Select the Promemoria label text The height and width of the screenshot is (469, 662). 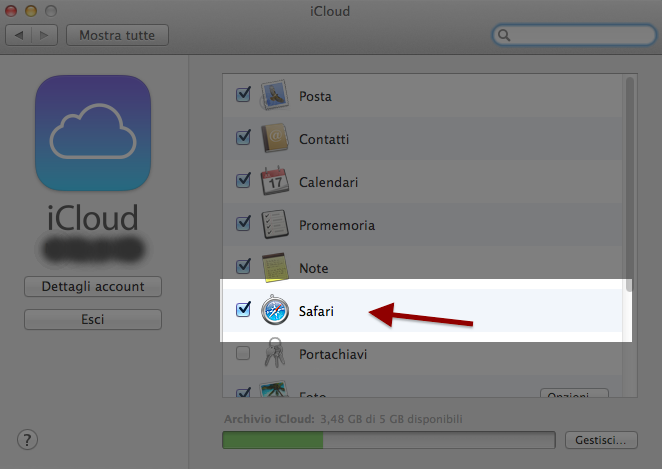click(337, 225)
